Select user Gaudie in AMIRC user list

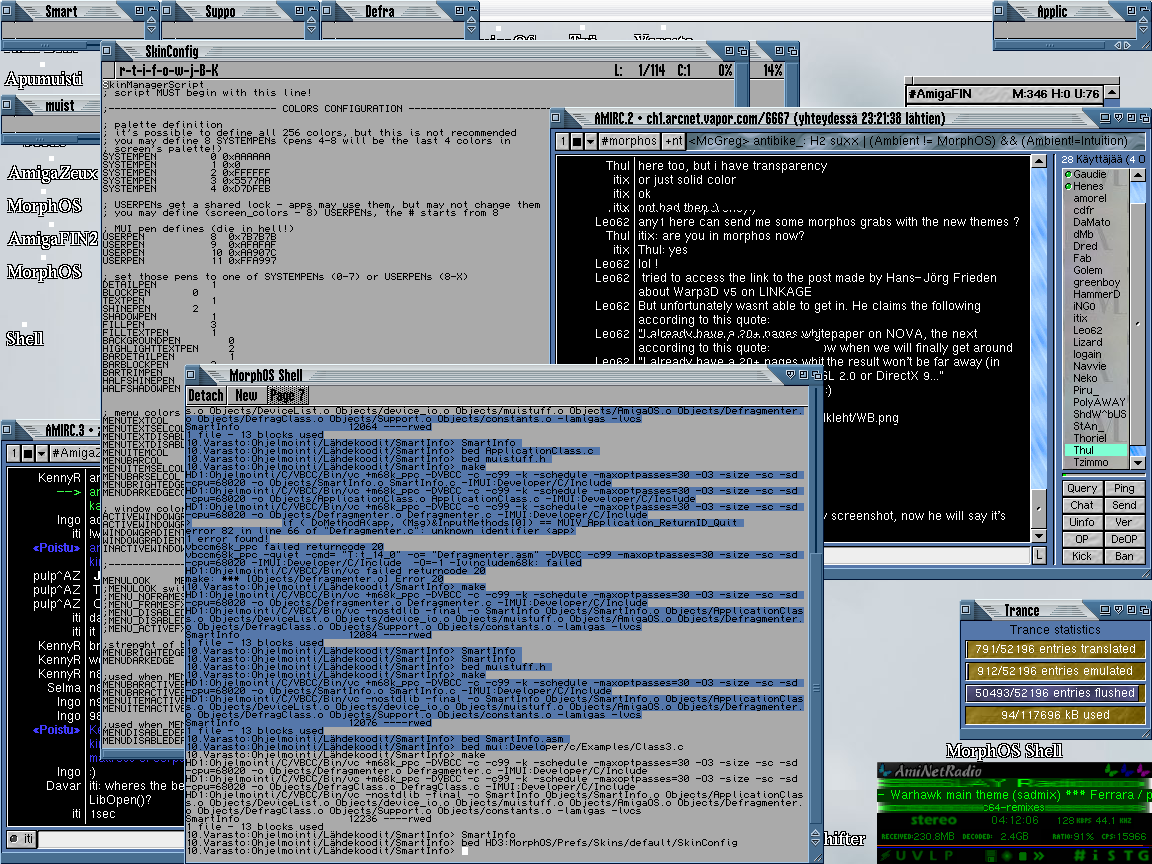(1095, 174)
